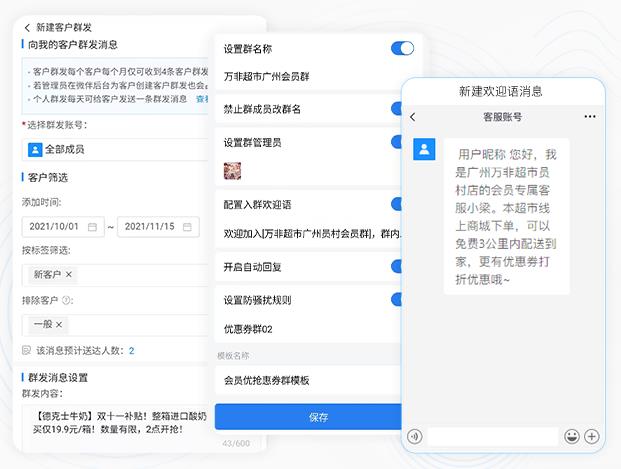Toggle 配置入群欢迎语 switch
621x469 pixels.
tap(396, 204)
